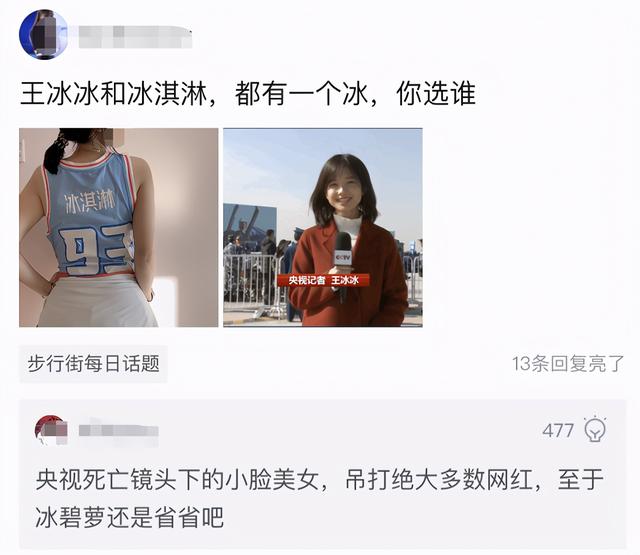
Task: Open the 步行街每日话题 topic tag
Action: (x=93, y=364)
